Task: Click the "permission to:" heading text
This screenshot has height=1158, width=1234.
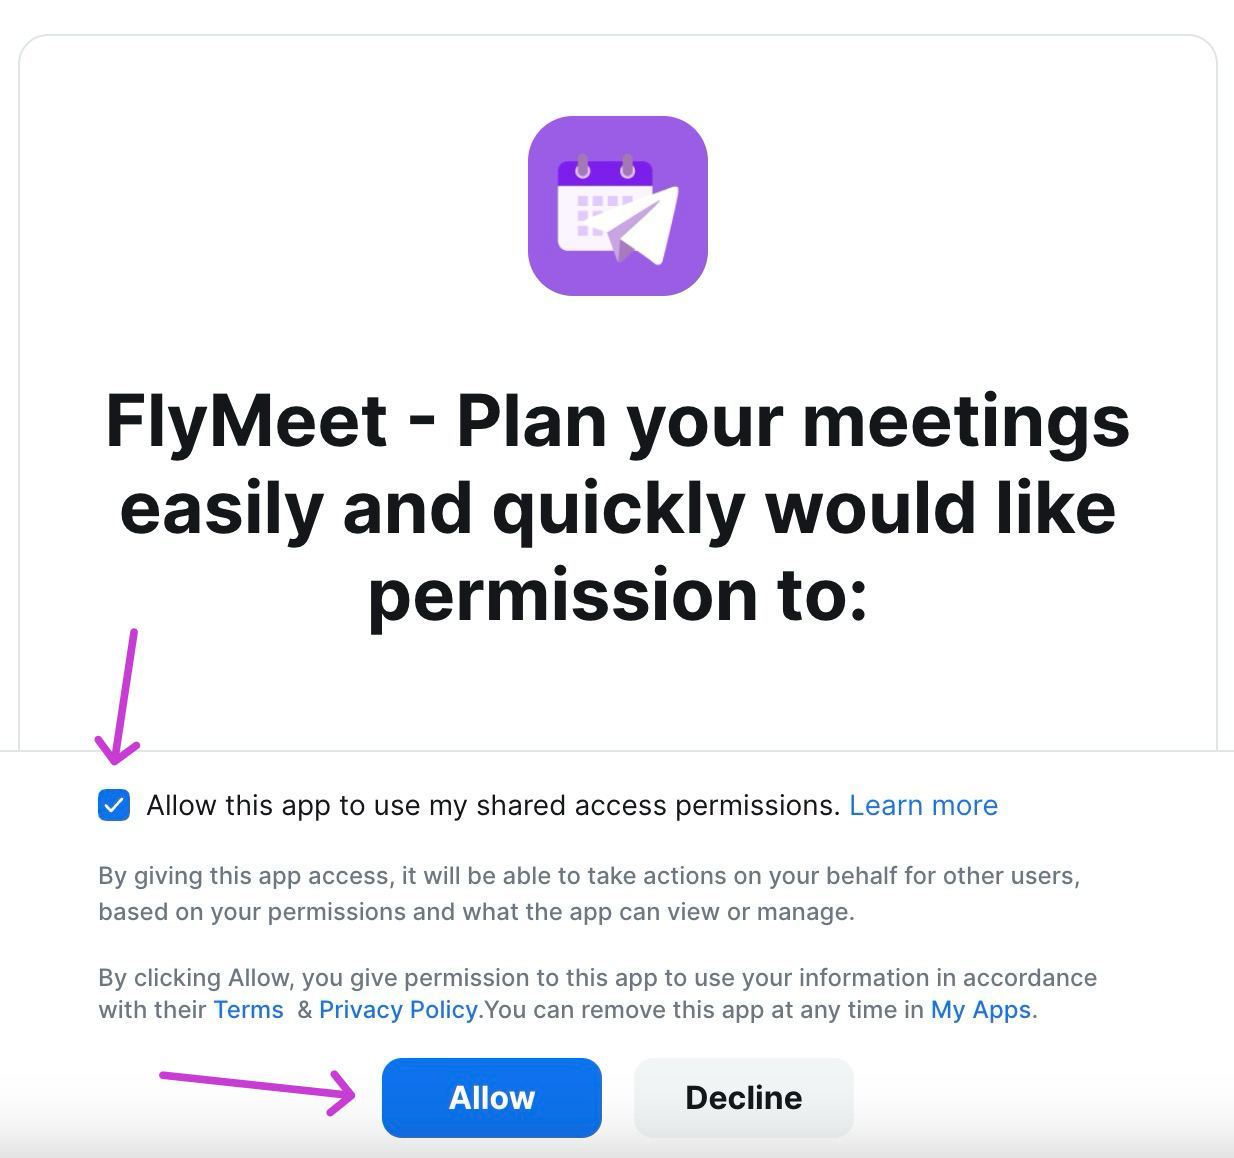Action: (617, 595)
